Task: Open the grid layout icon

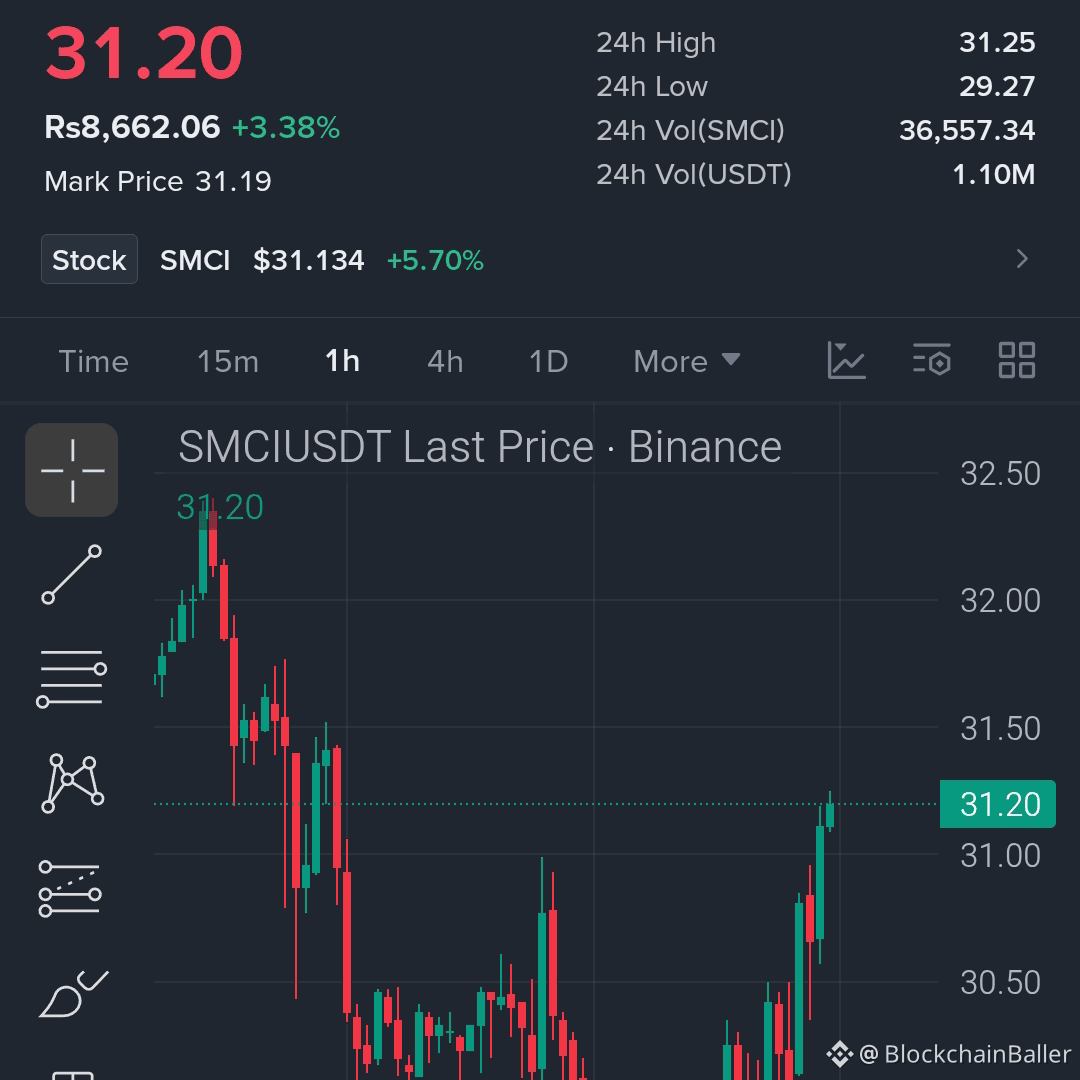Action: tap(1017, 360)
